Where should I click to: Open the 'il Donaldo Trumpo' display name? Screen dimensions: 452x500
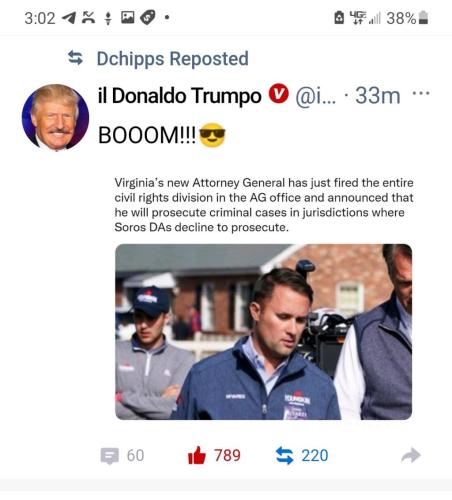click(179, 96)
